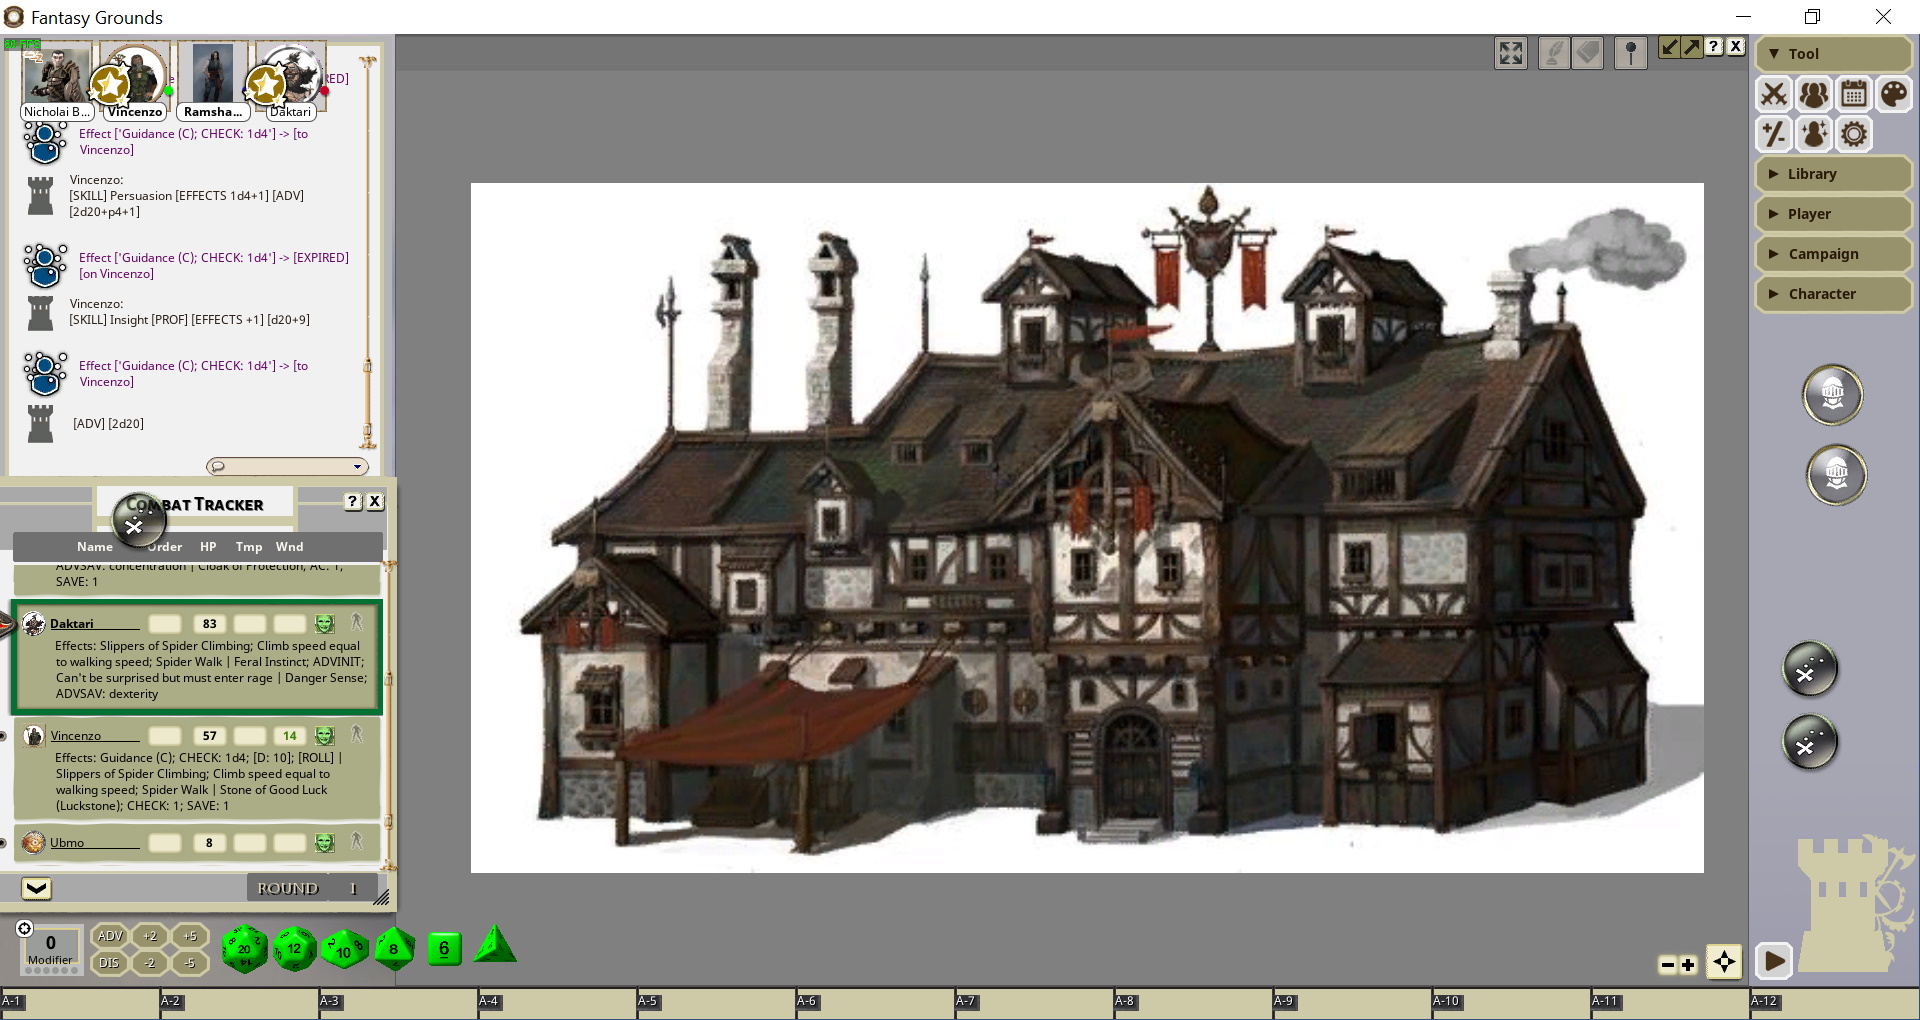The image size is (1920, 1020).
Task: Roll the green d4 pyramid die
Action: [x=494, y=945]
